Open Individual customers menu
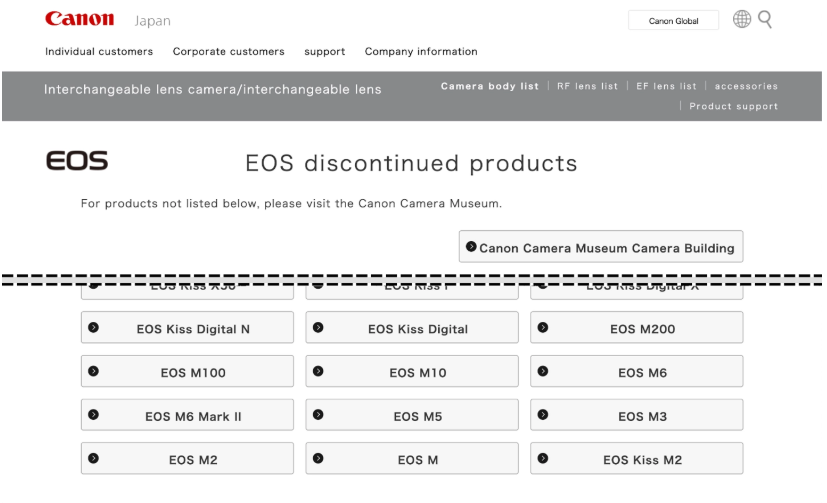Viewport: 827px width, 503px height. click(x=99, y=52)
